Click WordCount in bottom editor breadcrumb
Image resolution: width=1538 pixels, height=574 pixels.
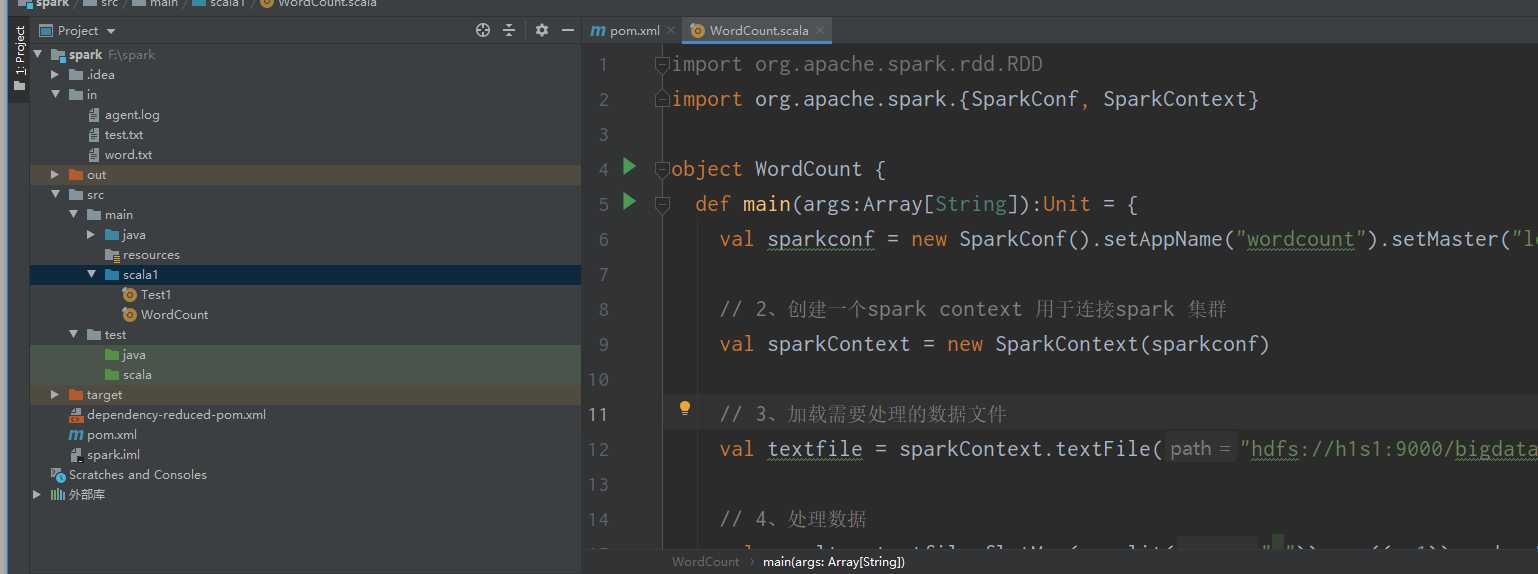click(706, 562)
